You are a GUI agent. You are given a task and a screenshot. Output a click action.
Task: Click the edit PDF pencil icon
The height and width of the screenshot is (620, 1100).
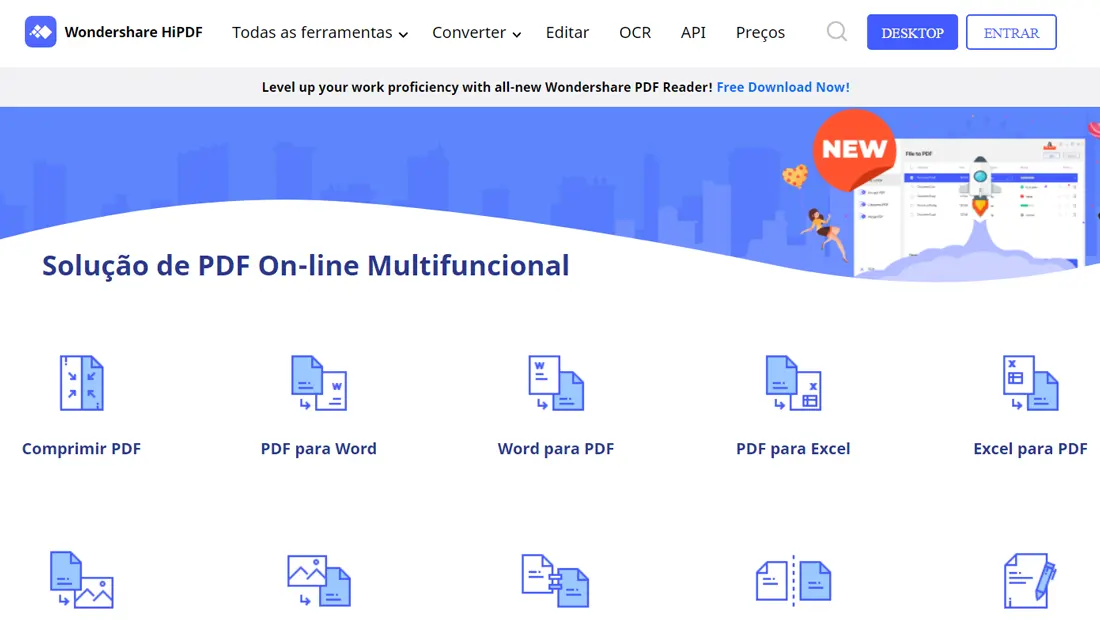1030,581
